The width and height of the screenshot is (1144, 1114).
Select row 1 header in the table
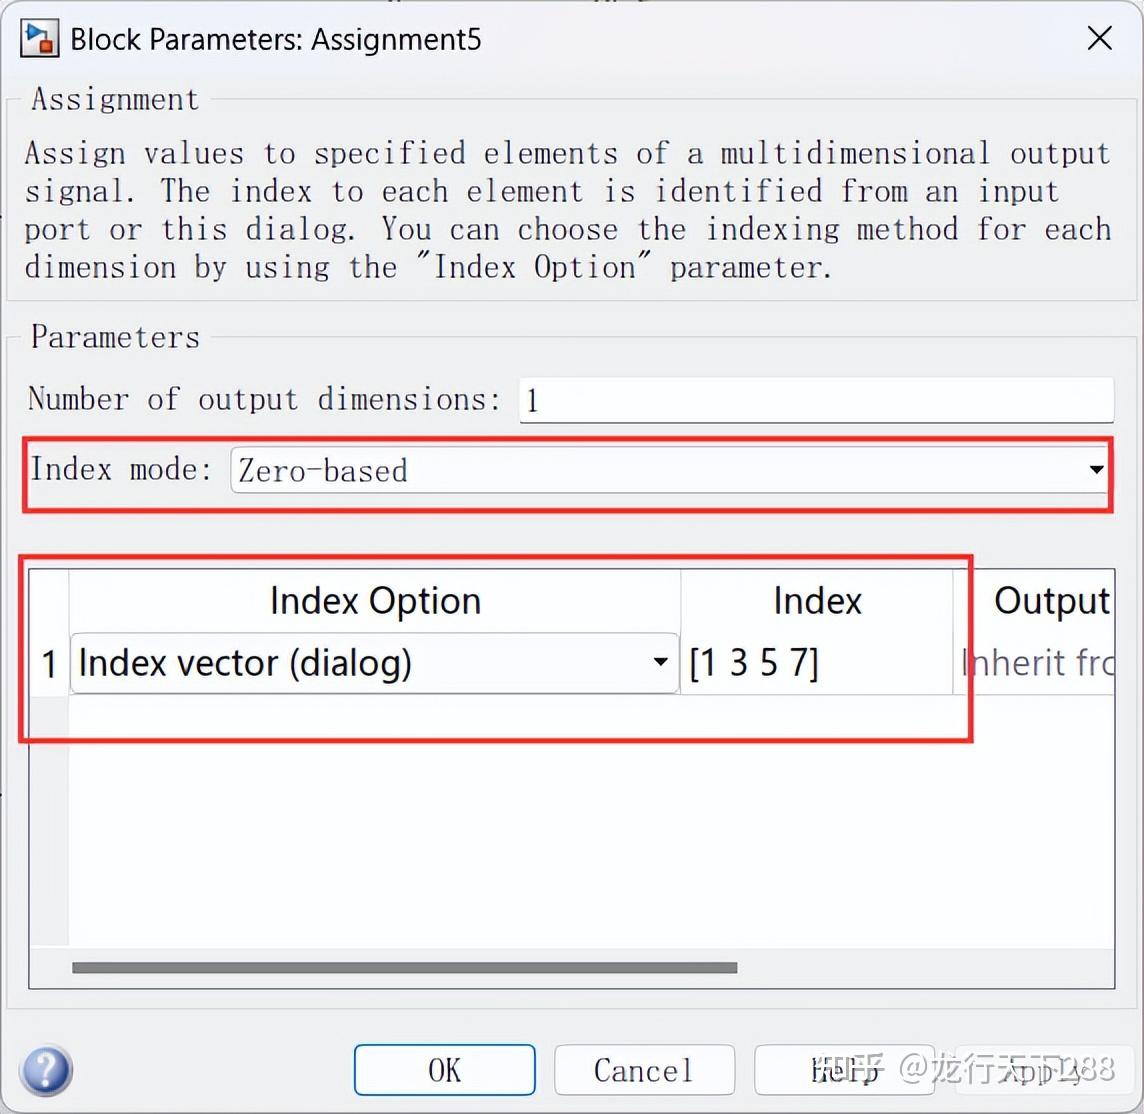point(49,663)
